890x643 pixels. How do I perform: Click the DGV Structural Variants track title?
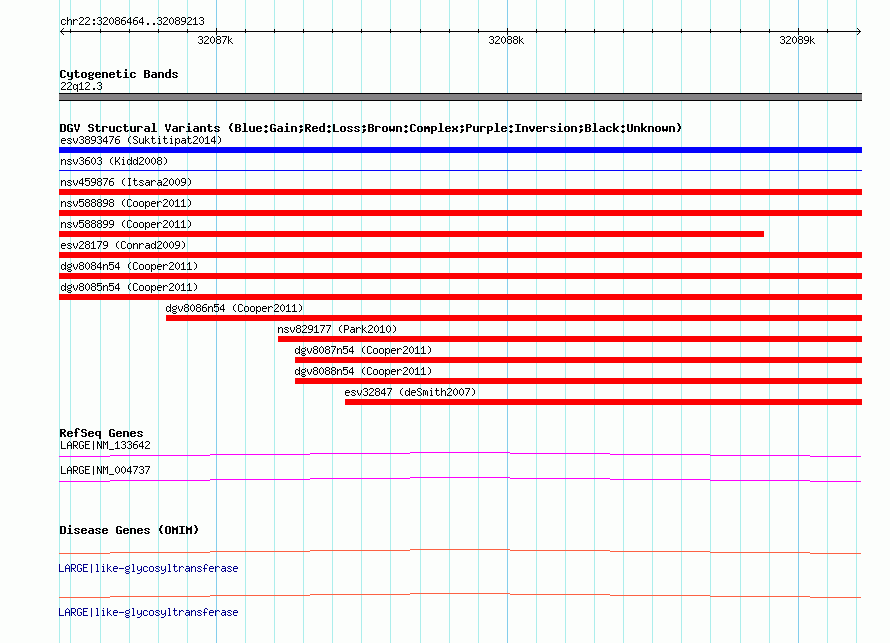tap(370, 128)
